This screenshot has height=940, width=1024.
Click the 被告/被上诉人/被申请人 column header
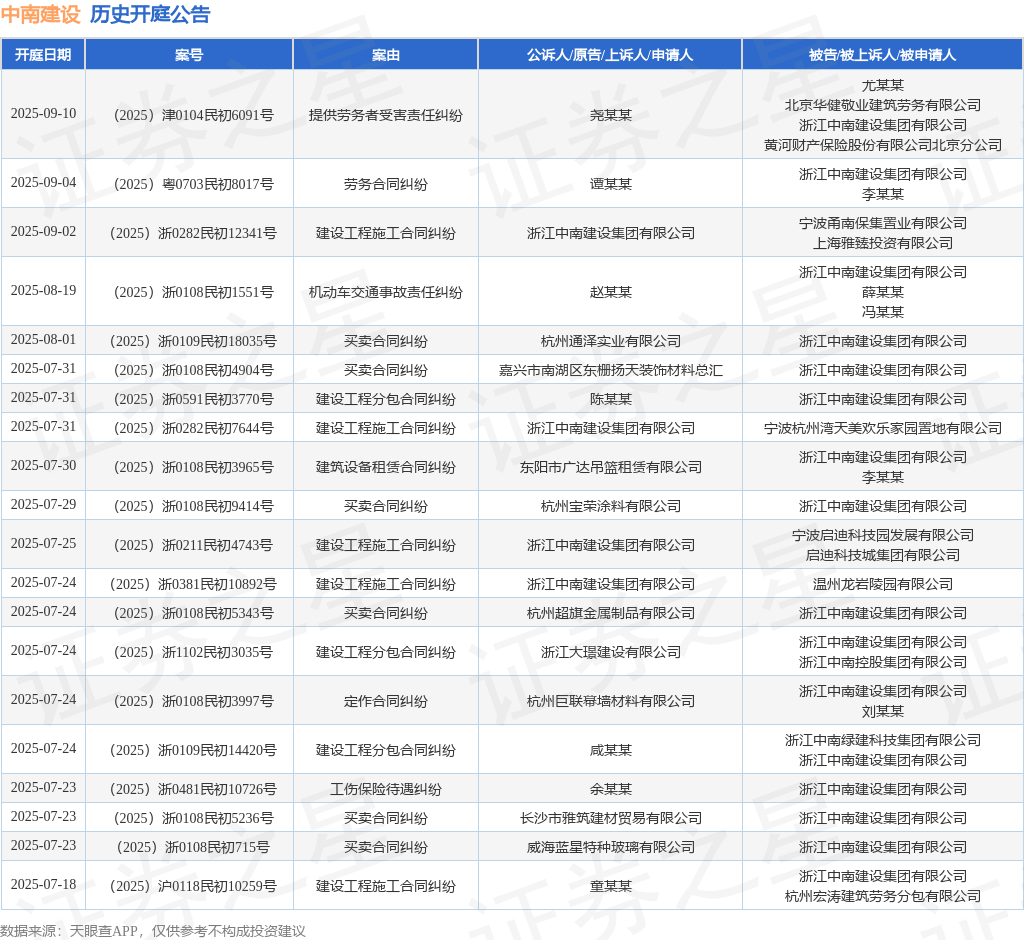tap(882, 55)
